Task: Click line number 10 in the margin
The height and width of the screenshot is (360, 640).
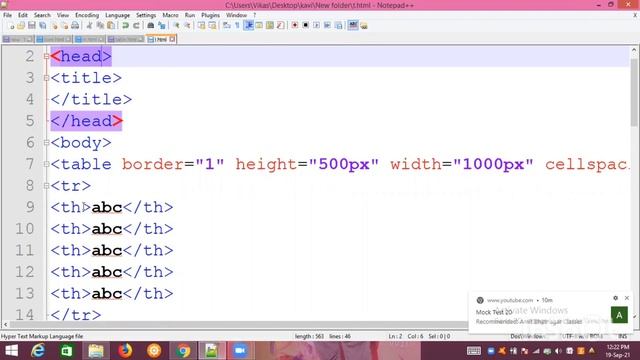Action: (24, 229)
